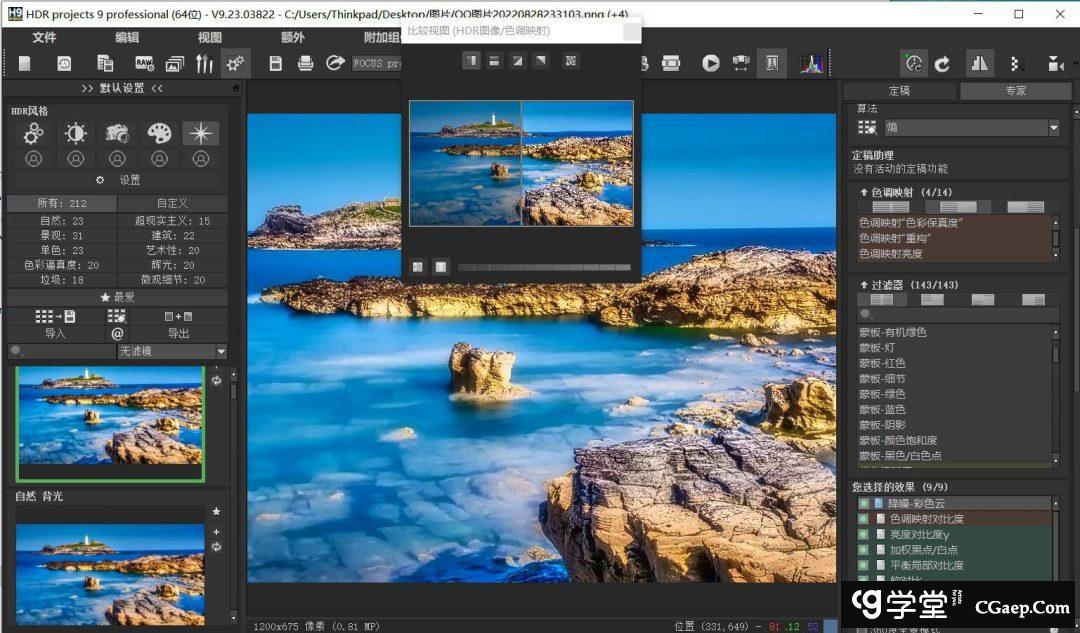Collapse the 色调映射 (4/14) section

(x=864, y=192)
